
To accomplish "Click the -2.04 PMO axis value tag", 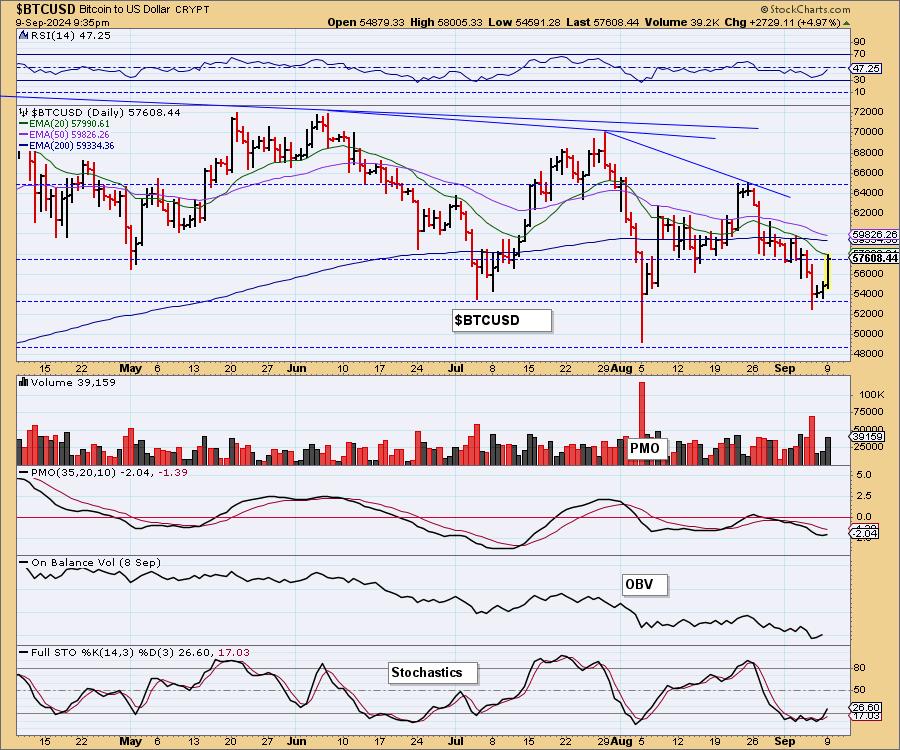I will pyautogui.click(x=866, y=534).
